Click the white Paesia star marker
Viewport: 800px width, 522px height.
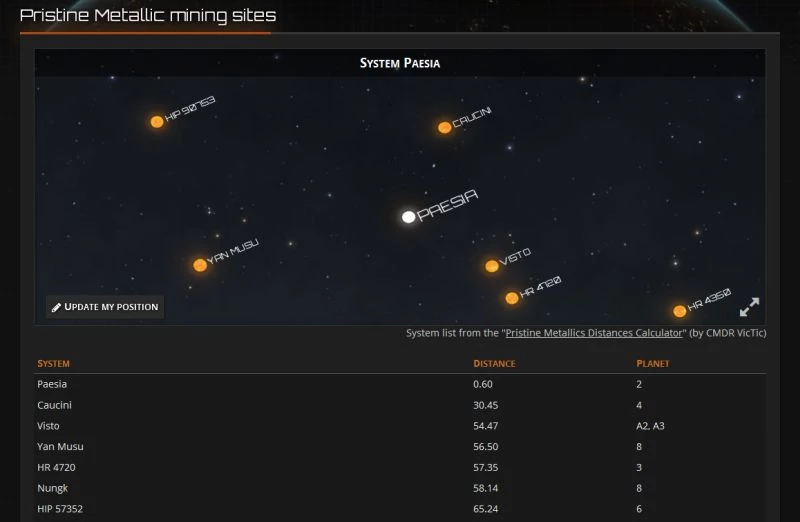click(x=408, y=216)
